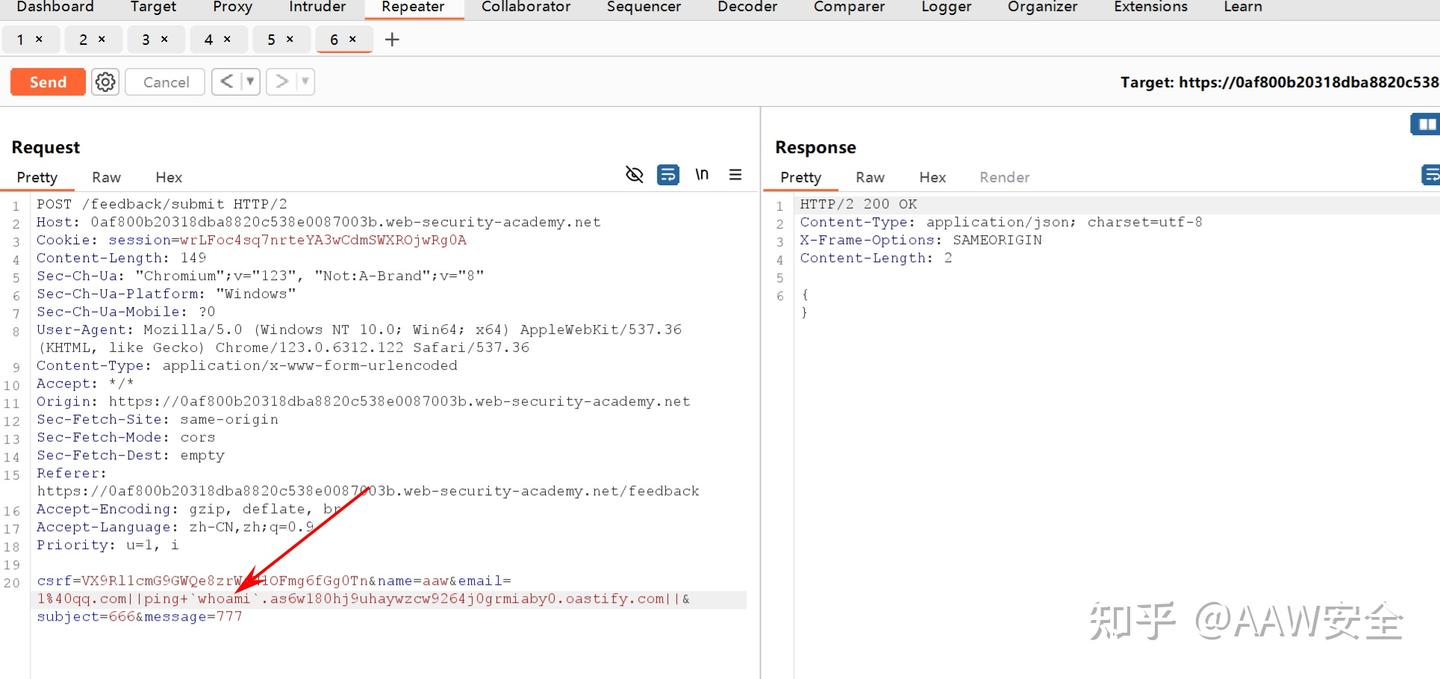Open the Intruder tab
Image resolution: width=1440 pixels, height=679 pixels.
click(x=317, y=7)
